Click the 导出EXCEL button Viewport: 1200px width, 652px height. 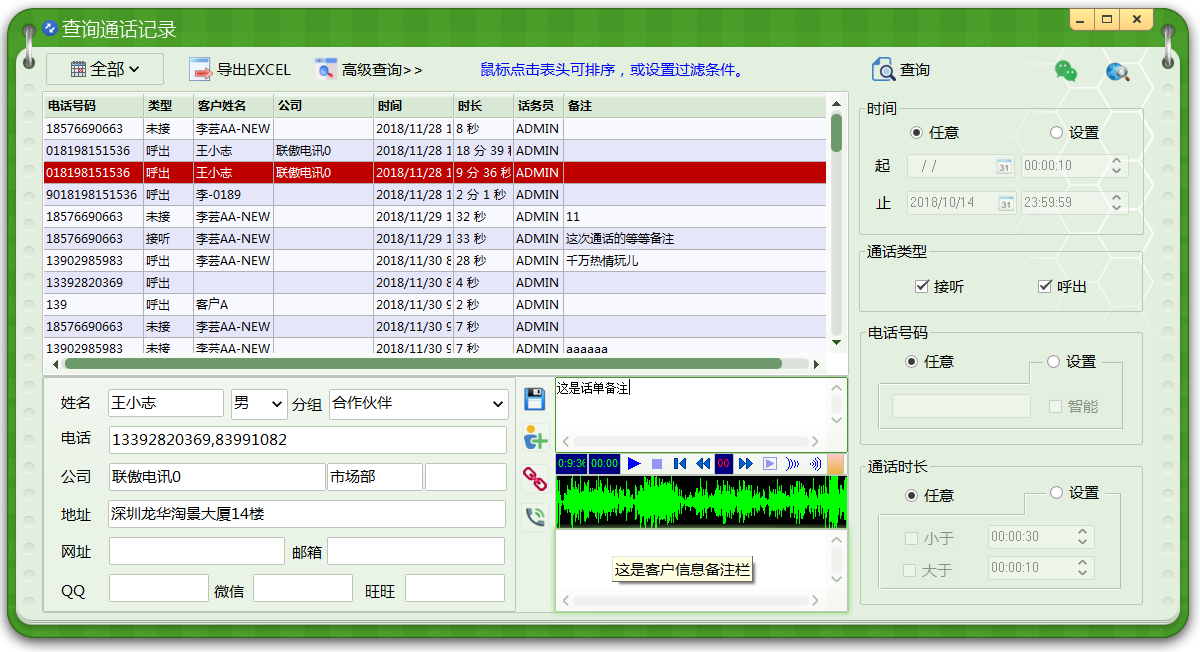(240, 70)
